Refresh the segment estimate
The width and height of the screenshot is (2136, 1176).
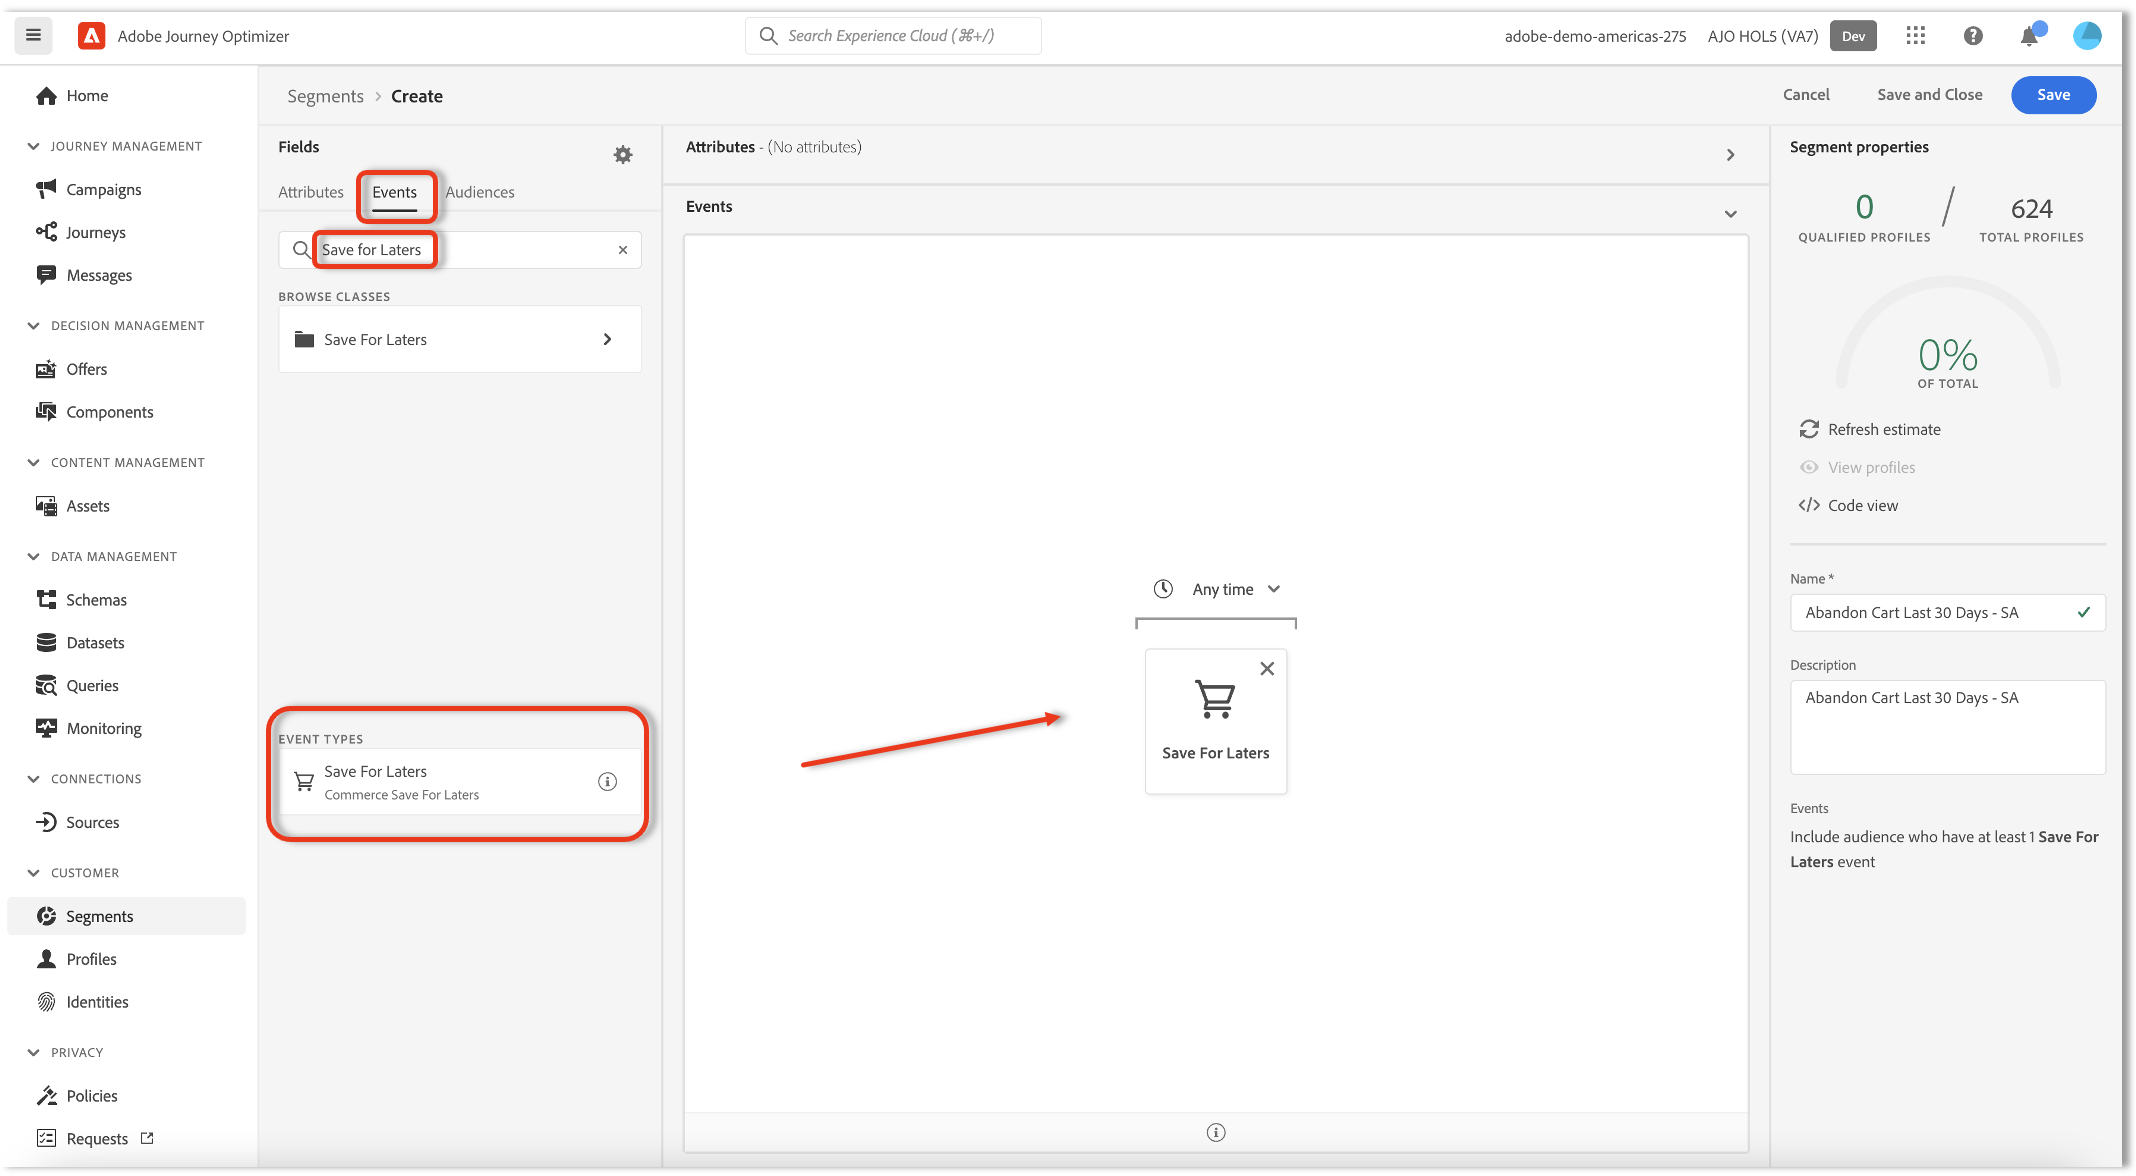[x=1869, y=430]
